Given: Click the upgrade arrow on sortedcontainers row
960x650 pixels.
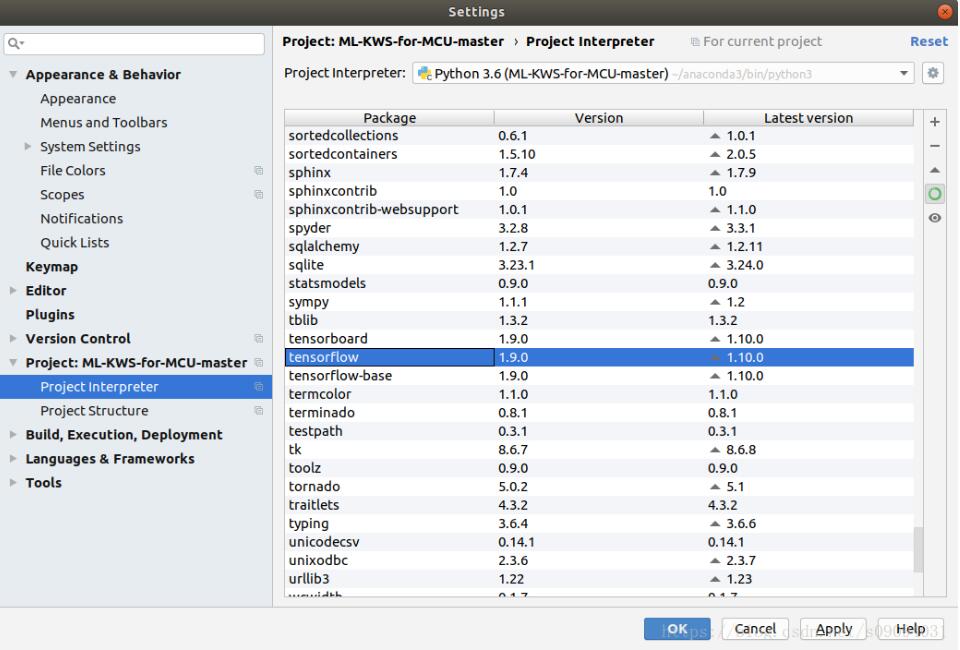Looking at the screenshot, I should click(x=714, y=154).
